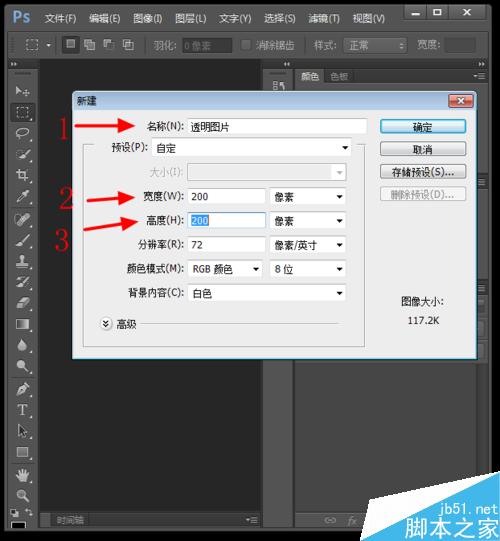
Task: Select the Quick Selection tool
Action: 22,154
